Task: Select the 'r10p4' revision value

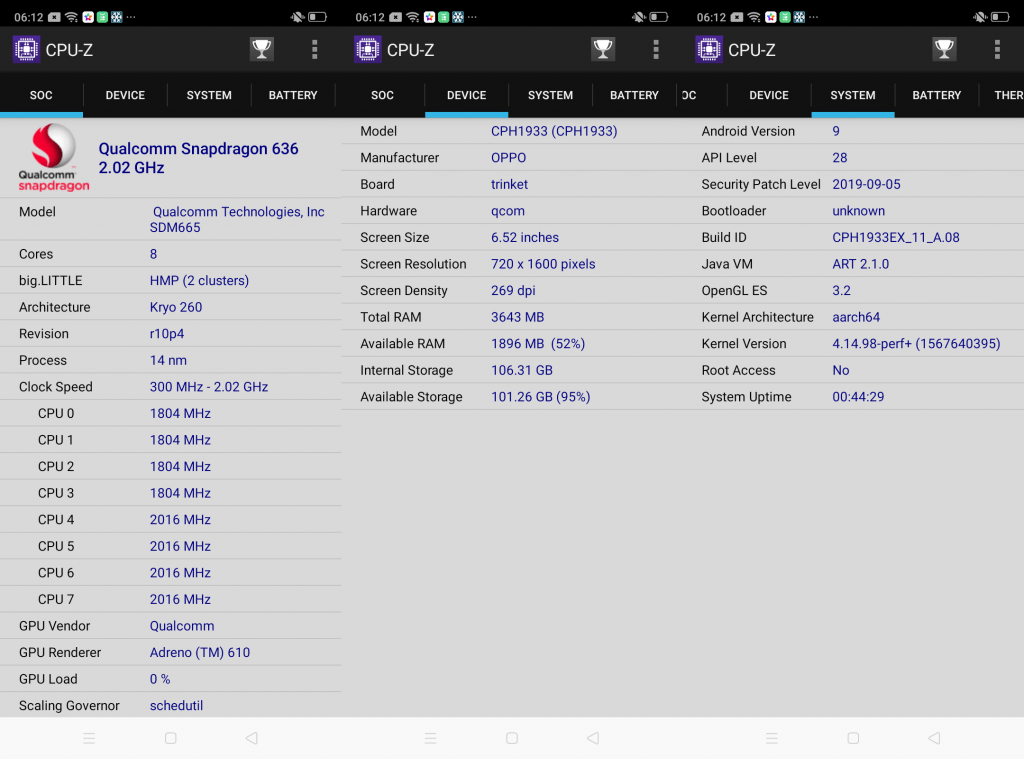Action: pyautogui.click(x=167, y=334)
